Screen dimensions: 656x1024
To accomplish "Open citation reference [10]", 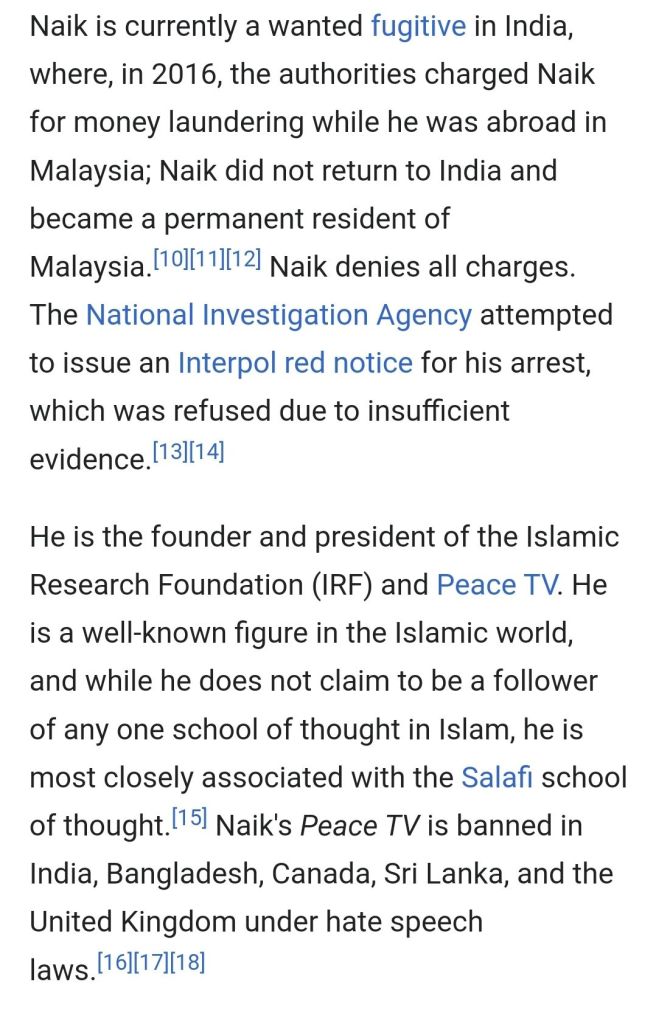I will pyautogui.click(x=171, y=259).
